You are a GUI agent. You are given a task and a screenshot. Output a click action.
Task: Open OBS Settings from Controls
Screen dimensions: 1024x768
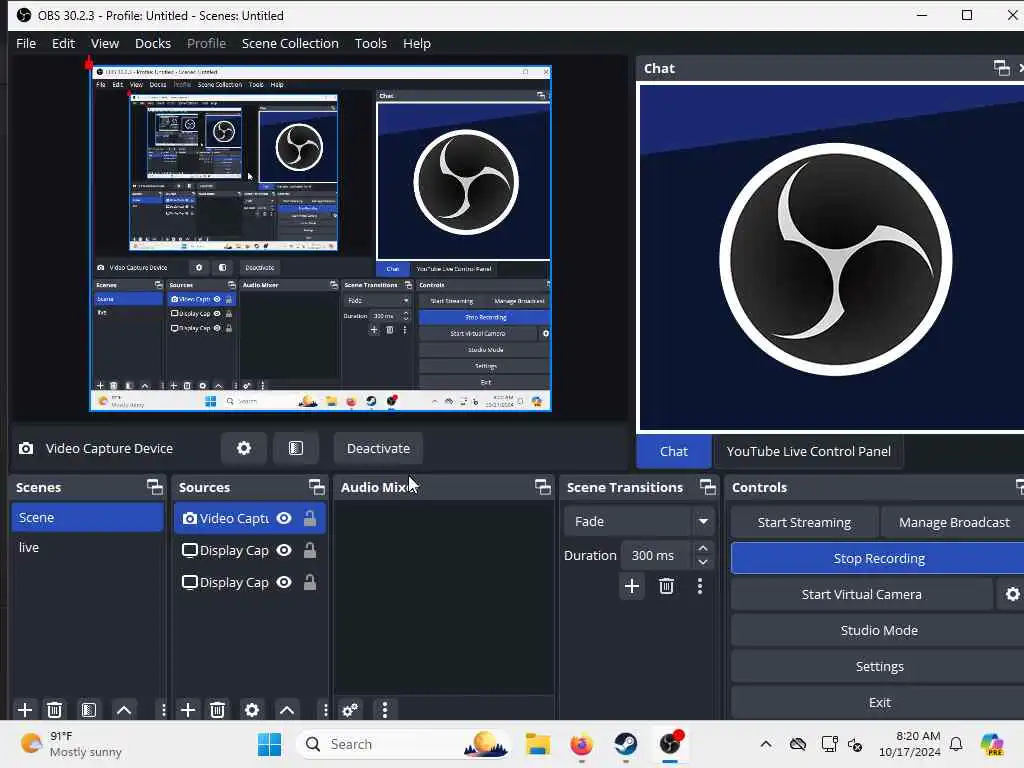[878, 666]
